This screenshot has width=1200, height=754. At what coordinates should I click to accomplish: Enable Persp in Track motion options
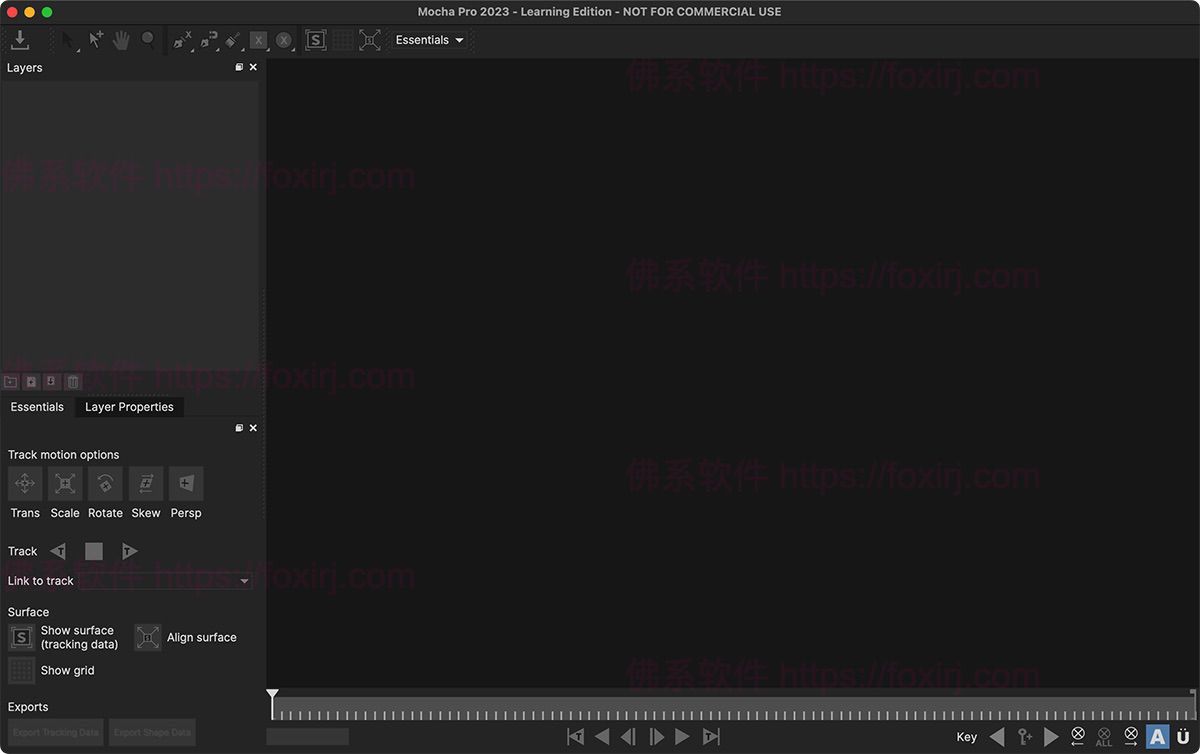coord(186,483)
